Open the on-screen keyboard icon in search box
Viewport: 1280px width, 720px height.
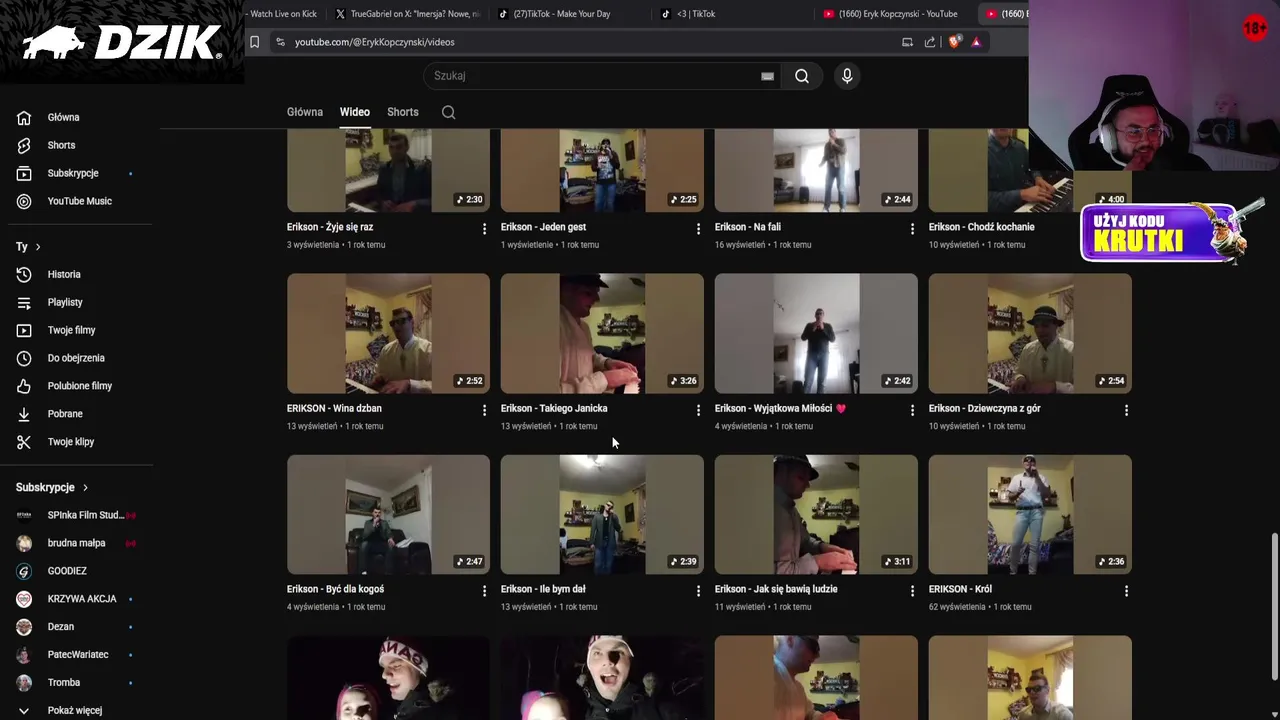coord(767,76)
